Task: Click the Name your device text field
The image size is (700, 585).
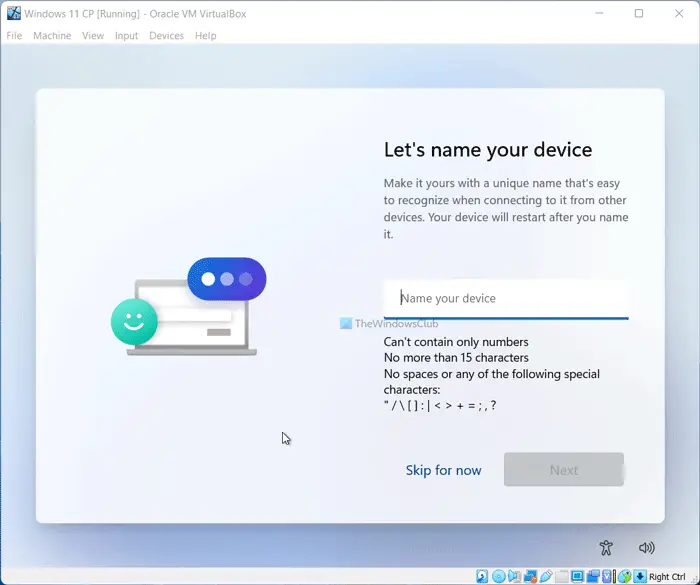Action: (506, 298)
